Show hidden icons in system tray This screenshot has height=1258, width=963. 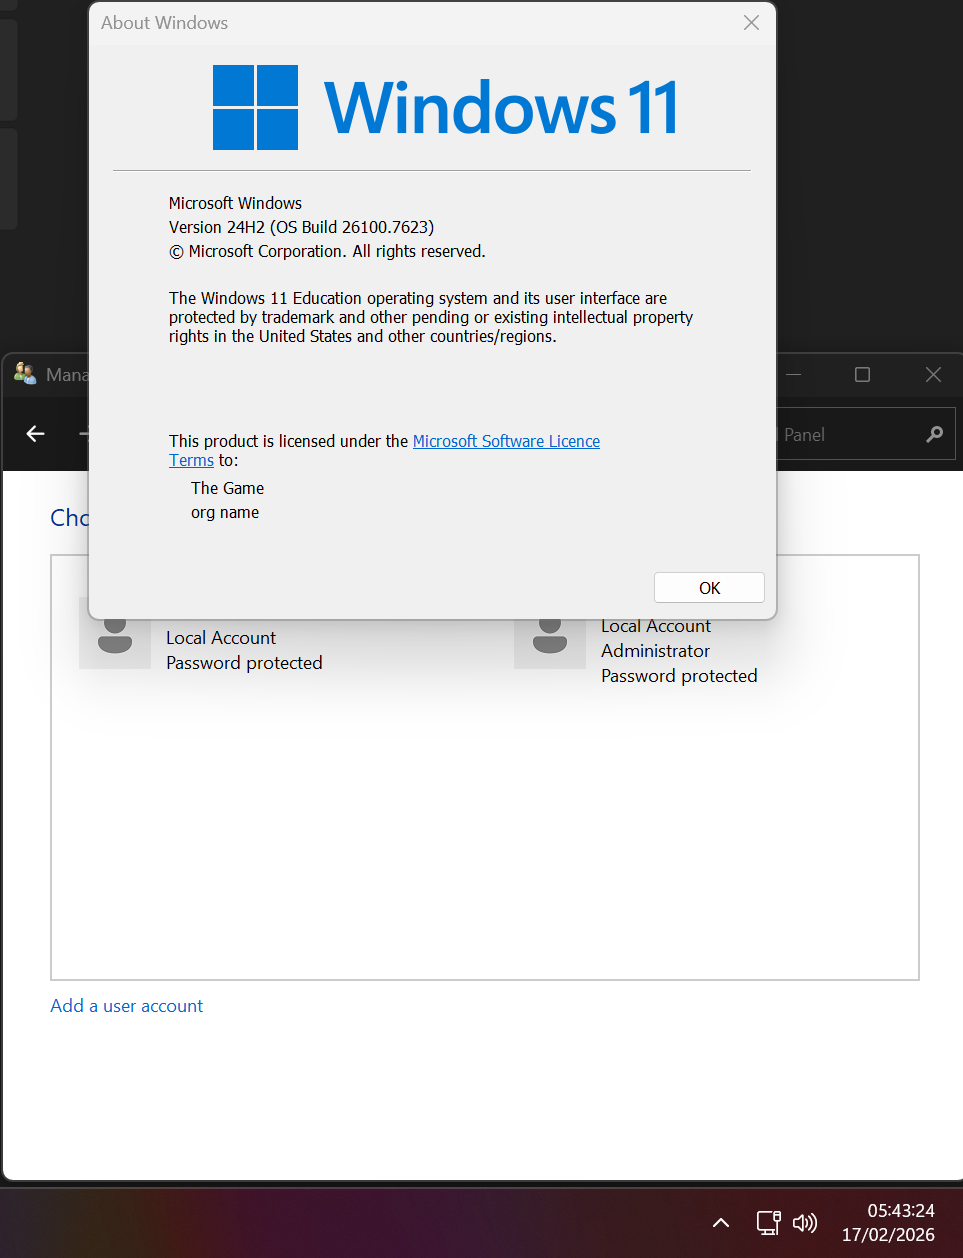tap(720, 1222)
